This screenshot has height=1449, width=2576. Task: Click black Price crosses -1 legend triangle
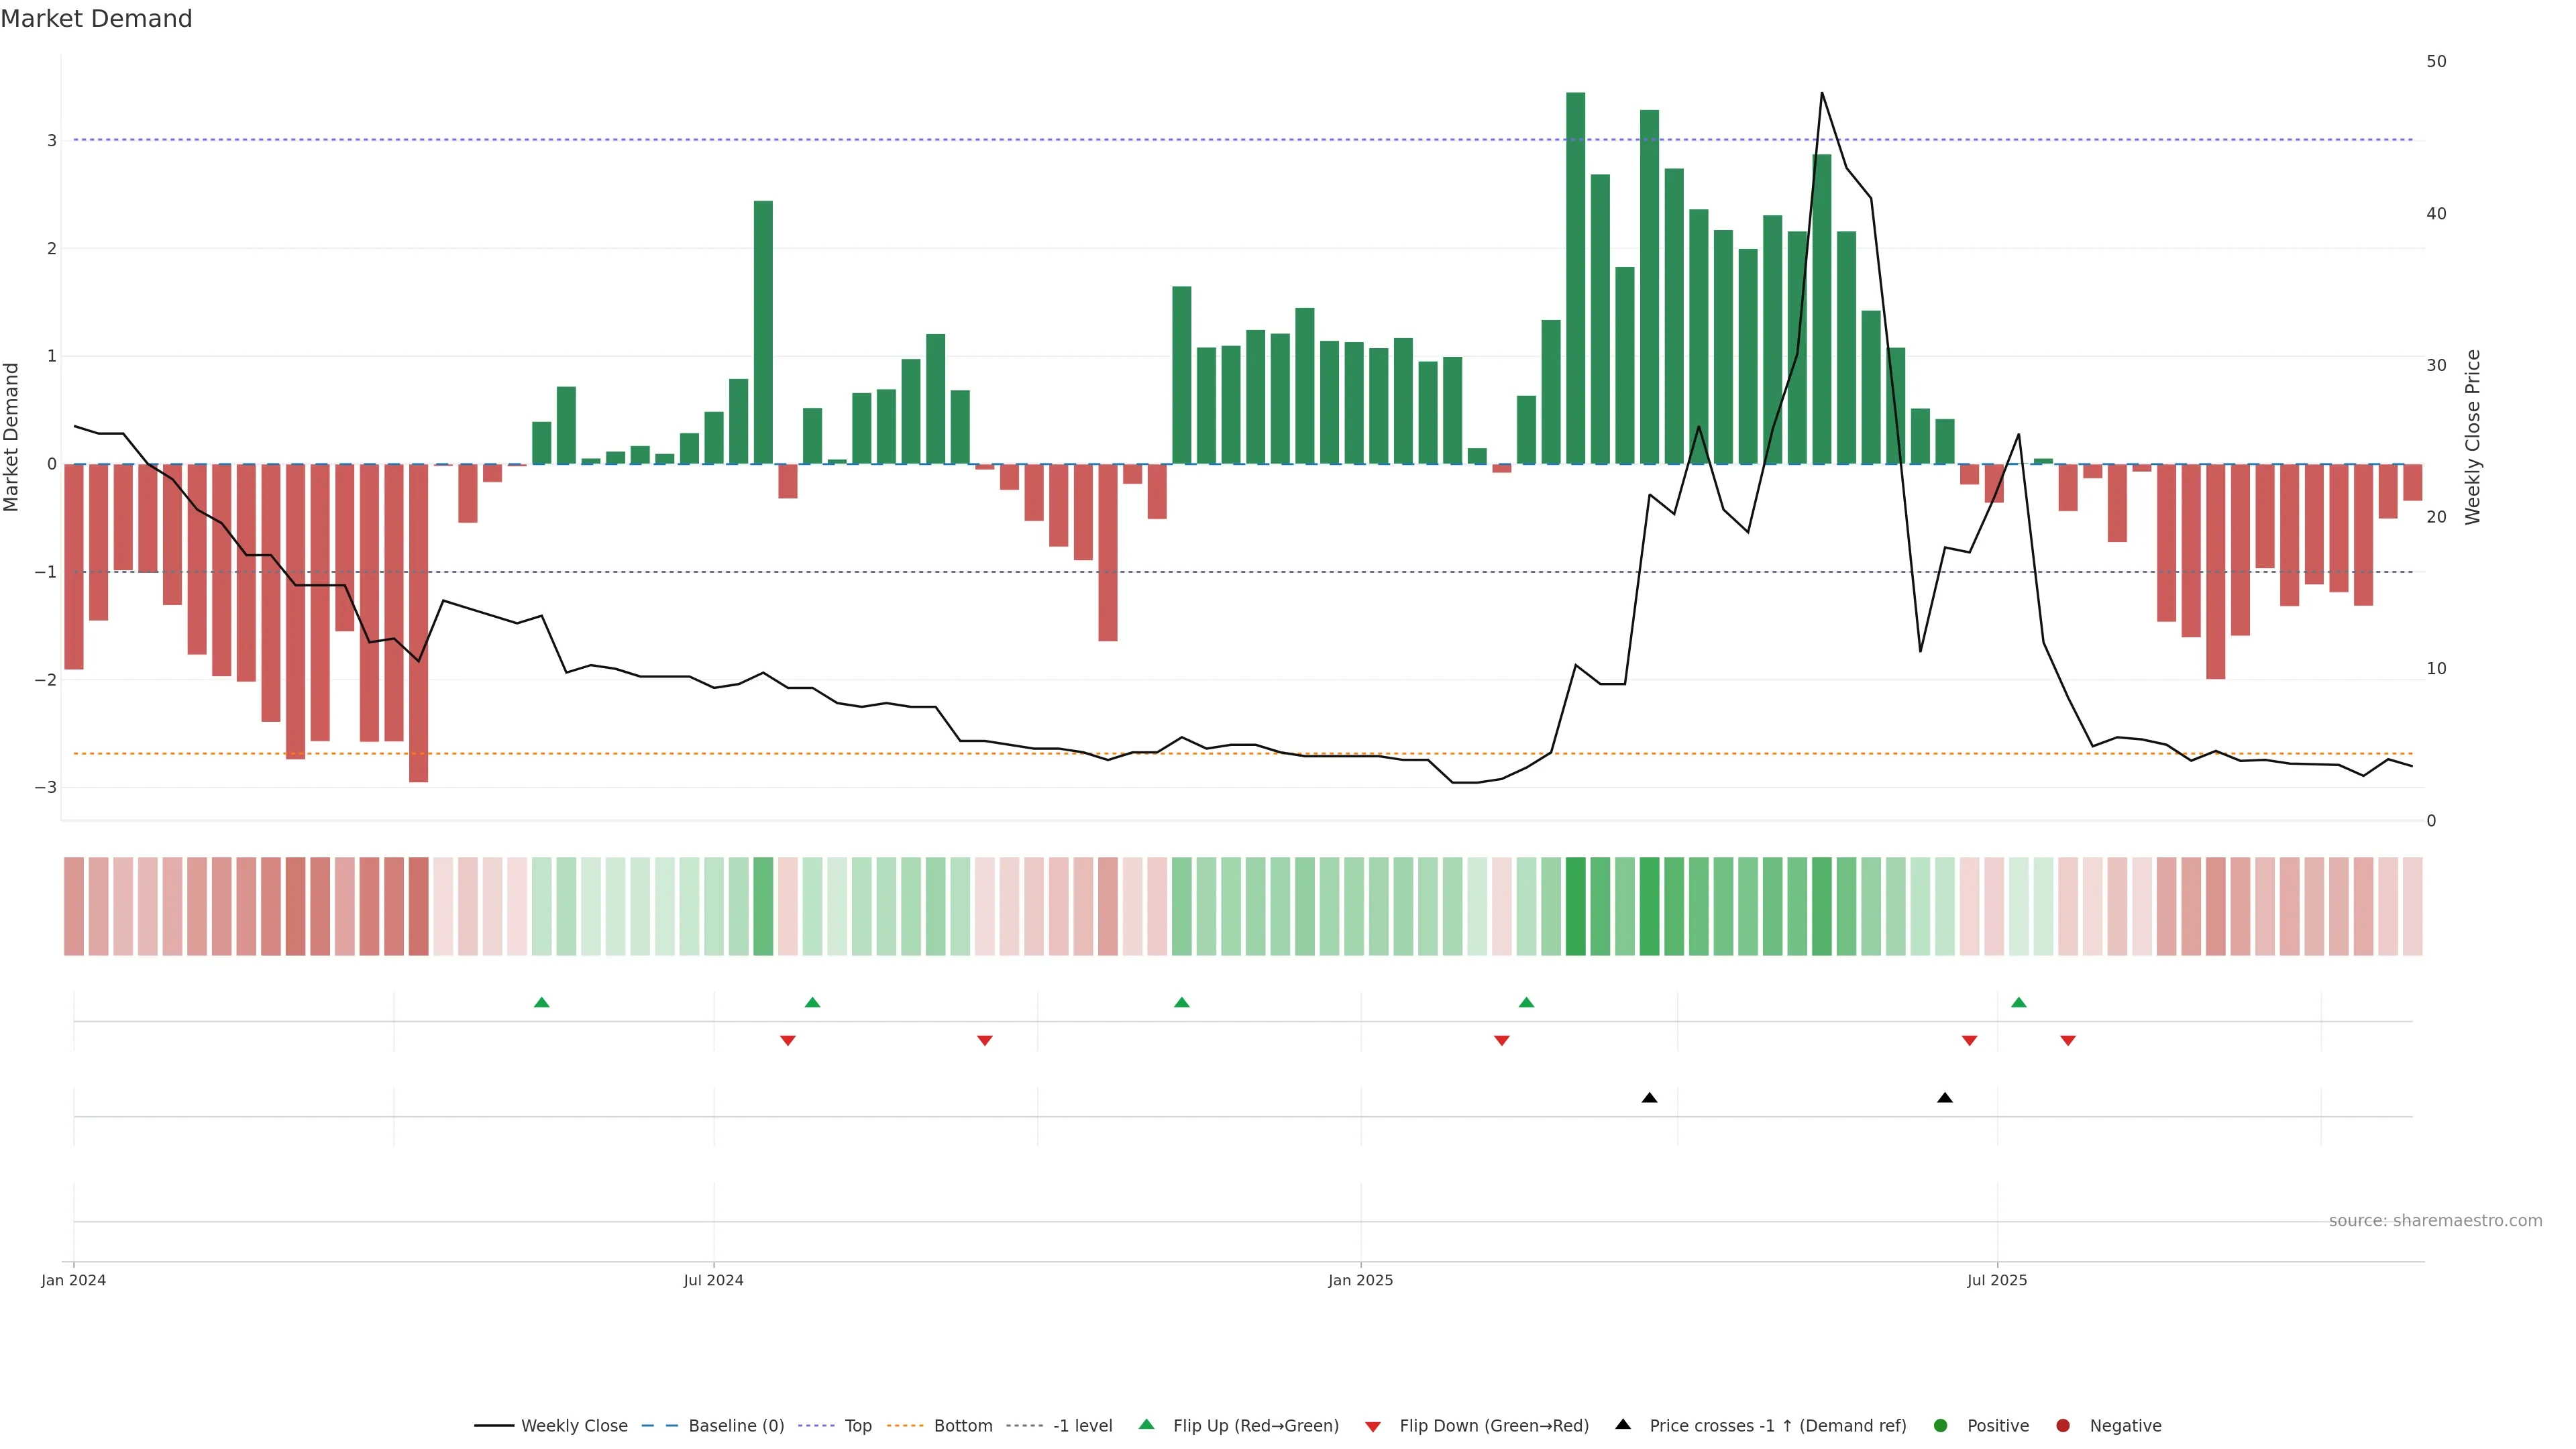click(1623, 1424)
